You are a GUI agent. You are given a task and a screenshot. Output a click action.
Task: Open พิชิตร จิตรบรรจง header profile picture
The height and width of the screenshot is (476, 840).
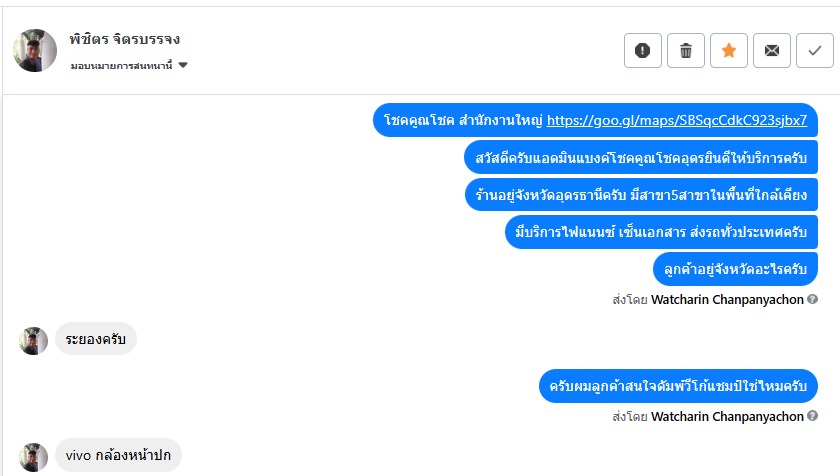35,50
